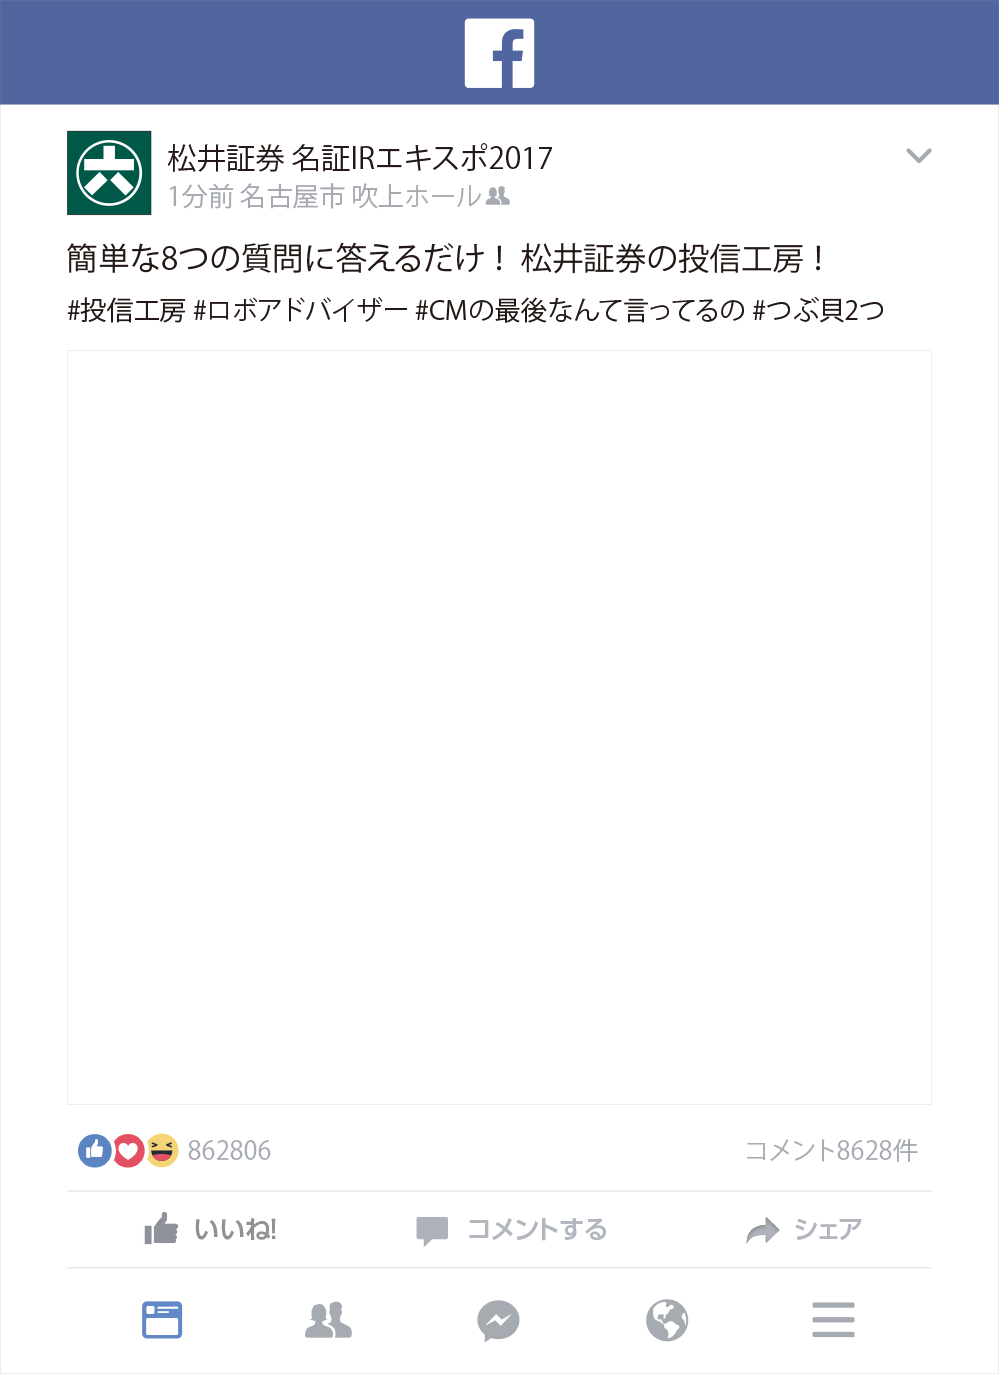Expand post options chevron menu
Viewport: 1000px width, 1374px height.
tap(918, 155)
